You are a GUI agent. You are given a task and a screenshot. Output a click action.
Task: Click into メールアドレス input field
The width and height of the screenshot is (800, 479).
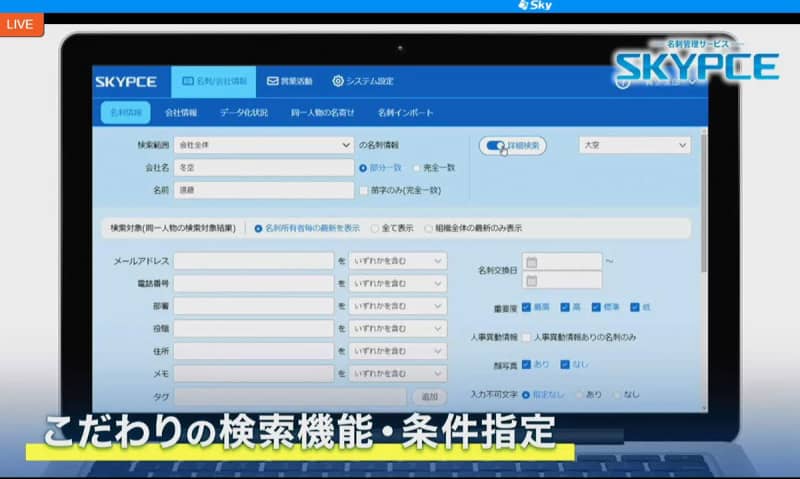coord(254,261)
